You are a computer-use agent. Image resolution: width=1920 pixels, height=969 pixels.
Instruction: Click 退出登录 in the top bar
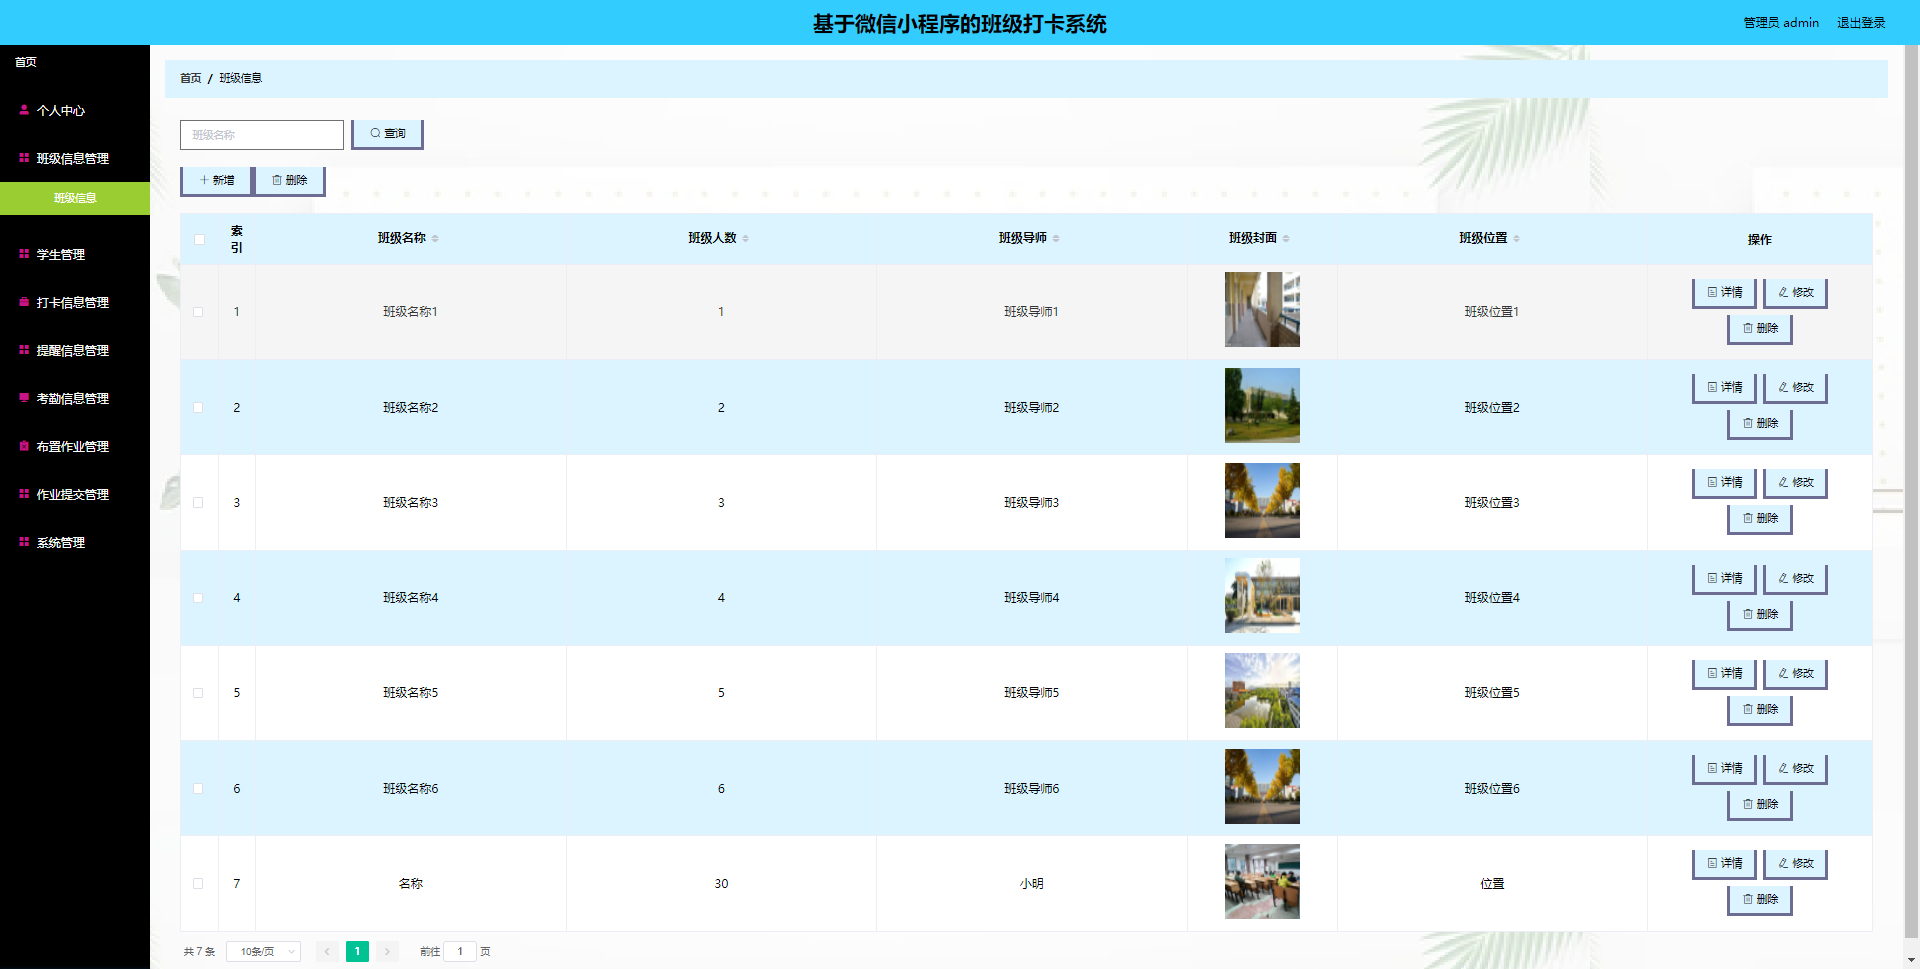coord(1860,22)
